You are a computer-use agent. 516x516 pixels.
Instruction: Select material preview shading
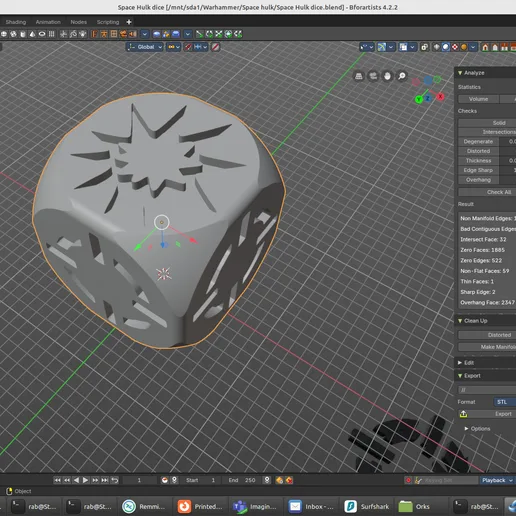pos(455,47)
